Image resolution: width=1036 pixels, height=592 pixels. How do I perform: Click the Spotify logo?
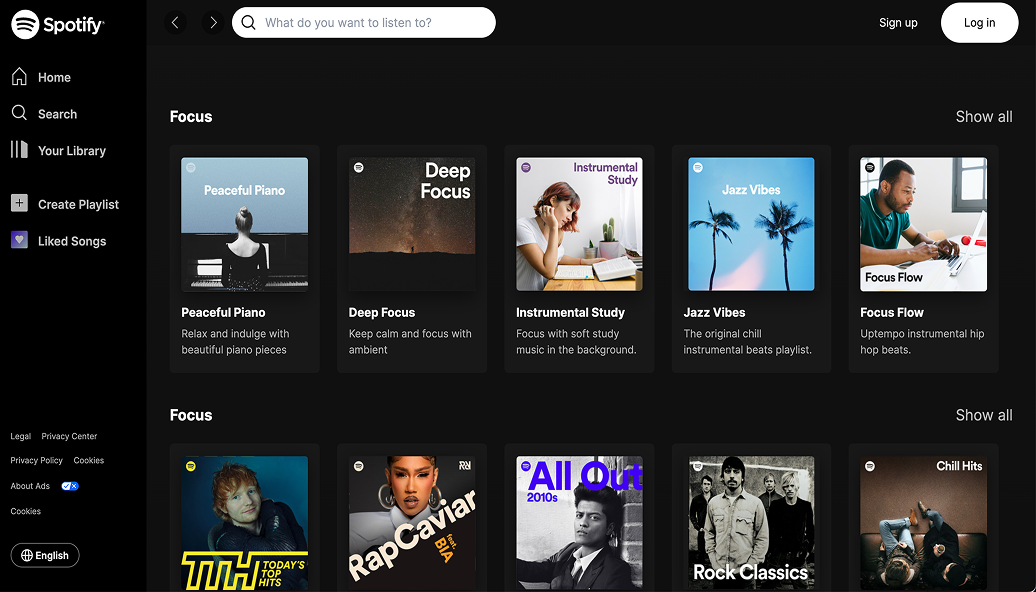pos(58,25)
